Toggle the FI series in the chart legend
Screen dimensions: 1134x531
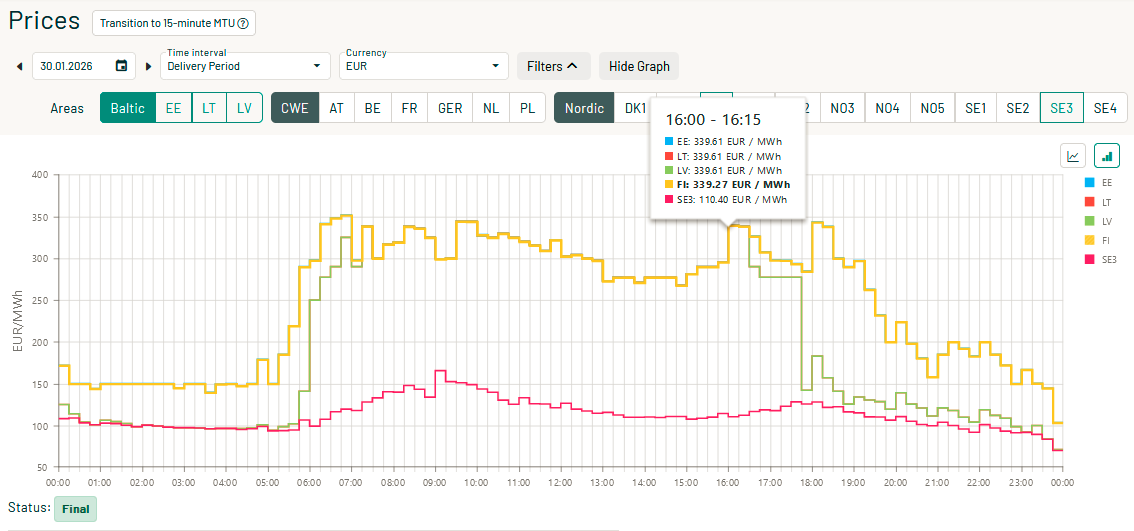point(1096,239)
